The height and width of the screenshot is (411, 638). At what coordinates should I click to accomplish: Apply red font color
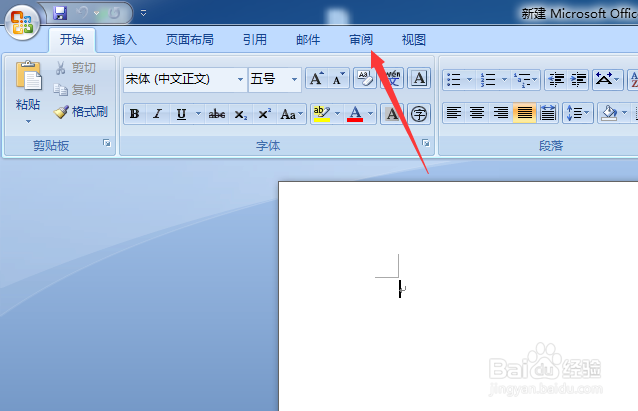pos(355,114)
